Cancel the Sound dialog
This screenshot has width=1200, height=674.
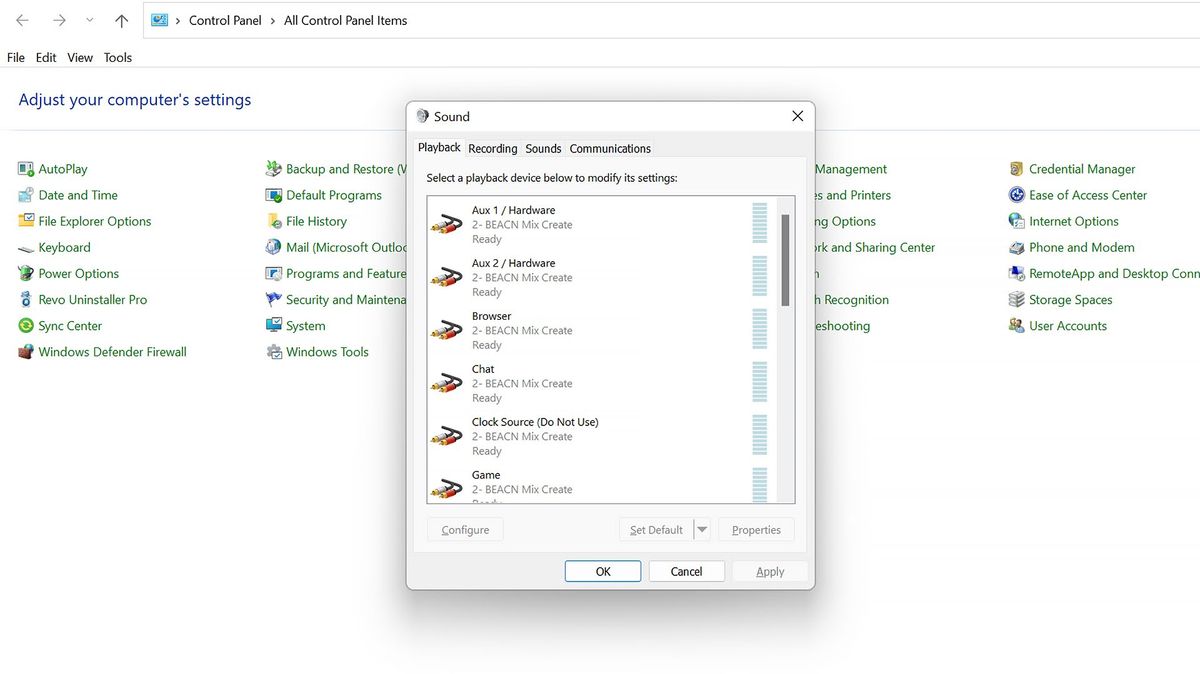686,571
